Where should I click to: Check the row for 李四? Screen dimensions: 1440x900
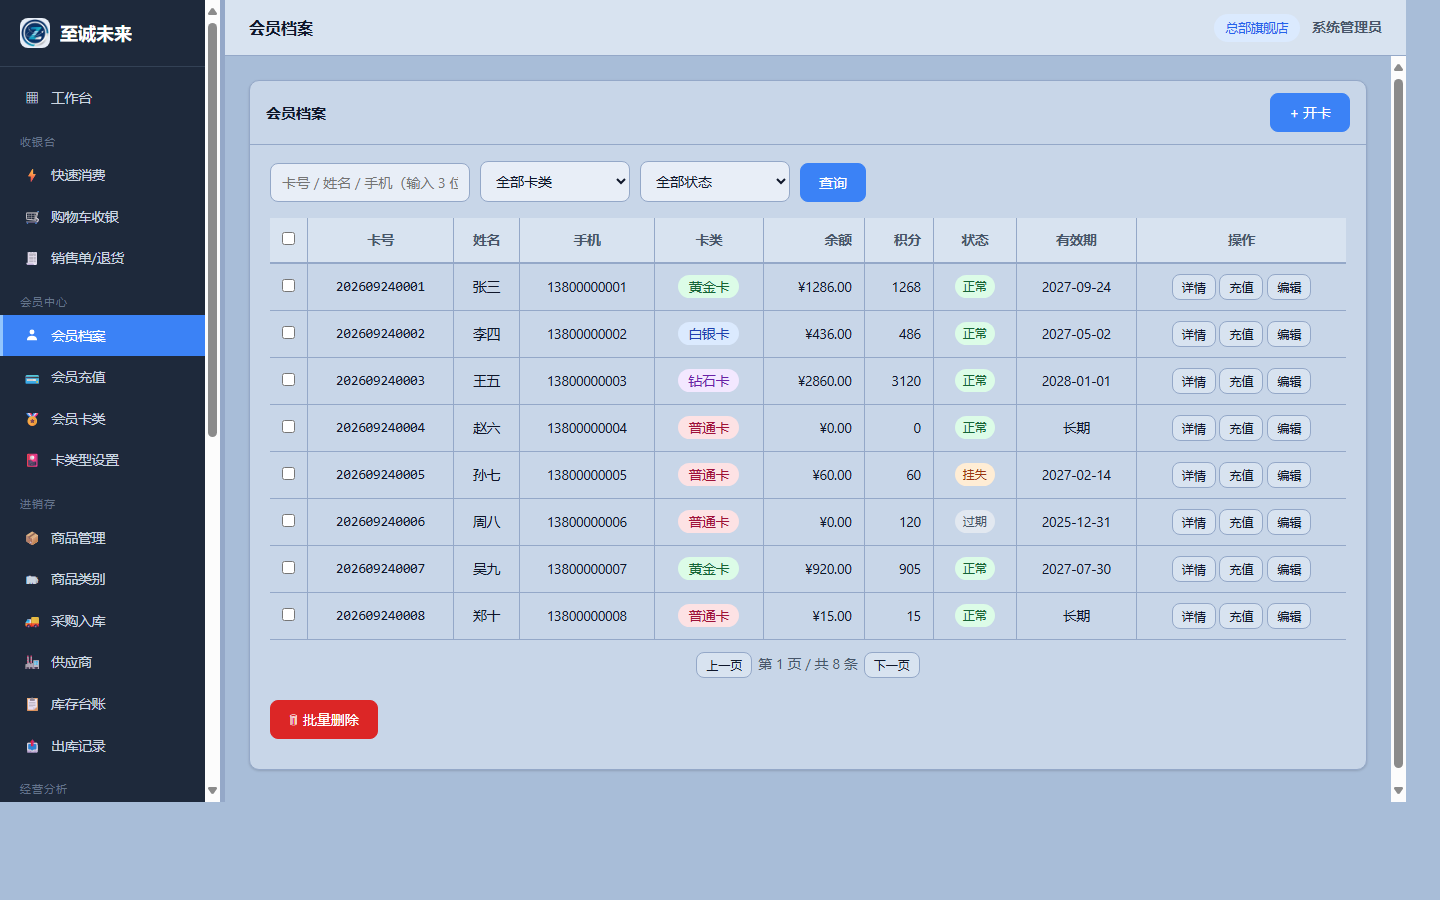pyautogui.click(x=288, y=333)
